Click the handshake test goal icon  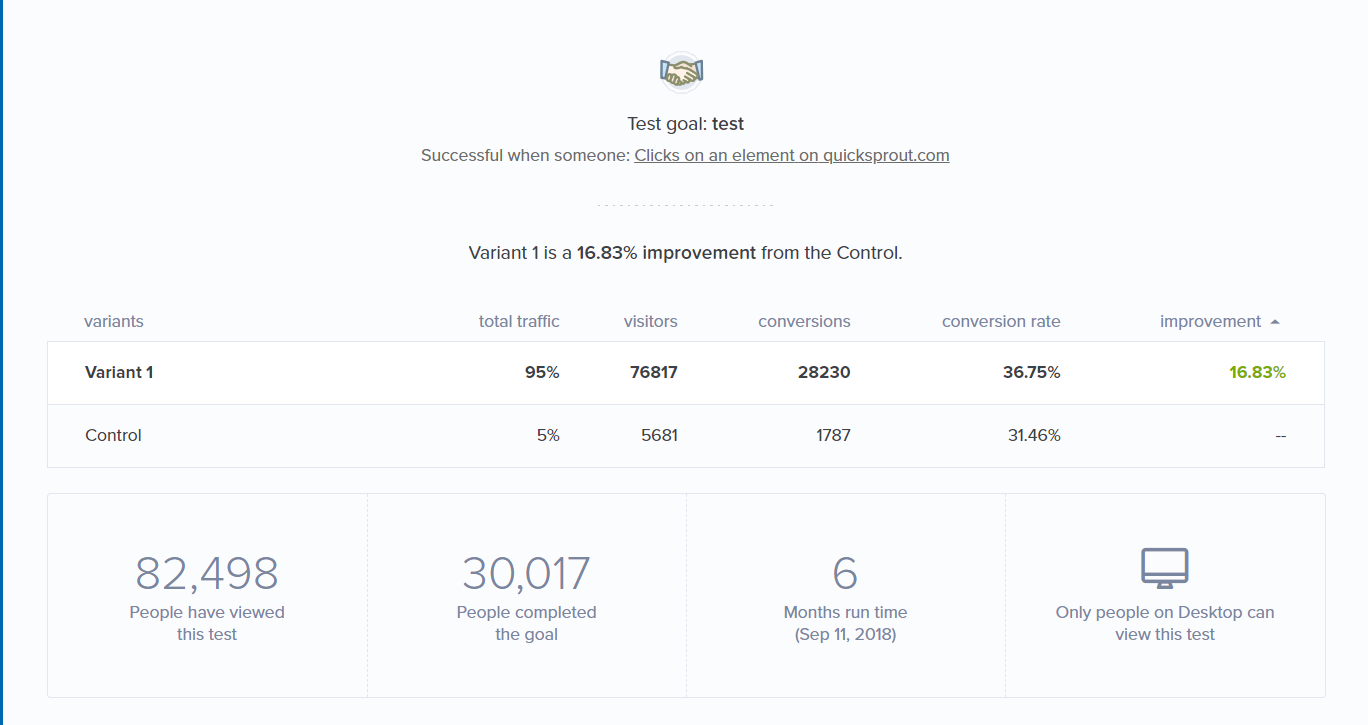coord(682,72)
